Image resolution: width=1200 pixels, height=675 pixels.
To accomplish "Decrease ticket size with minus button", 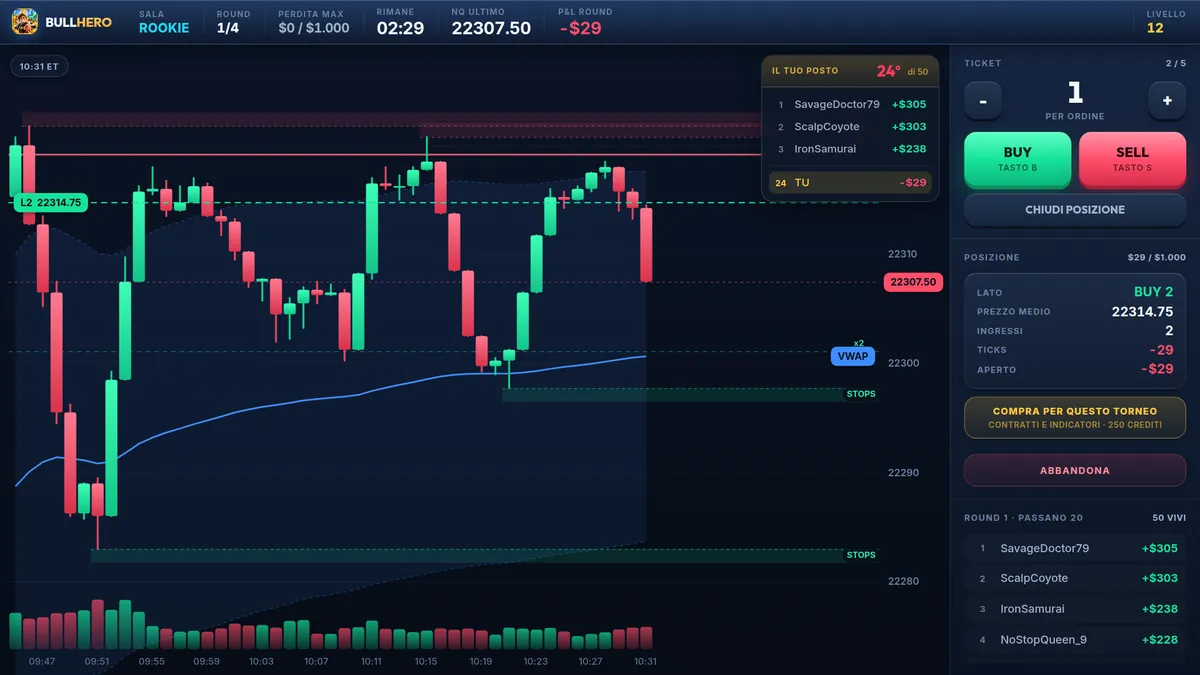I will tap(983, 100).
